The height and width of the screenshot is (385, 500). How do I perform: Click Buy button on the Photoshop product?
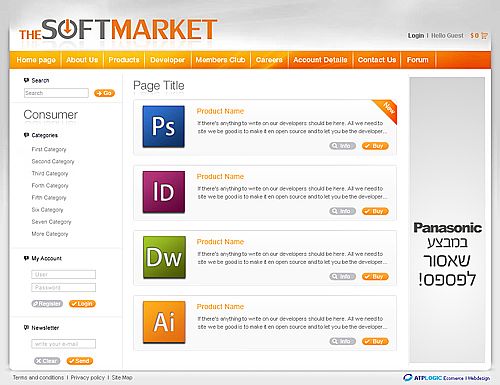(375, 146)
